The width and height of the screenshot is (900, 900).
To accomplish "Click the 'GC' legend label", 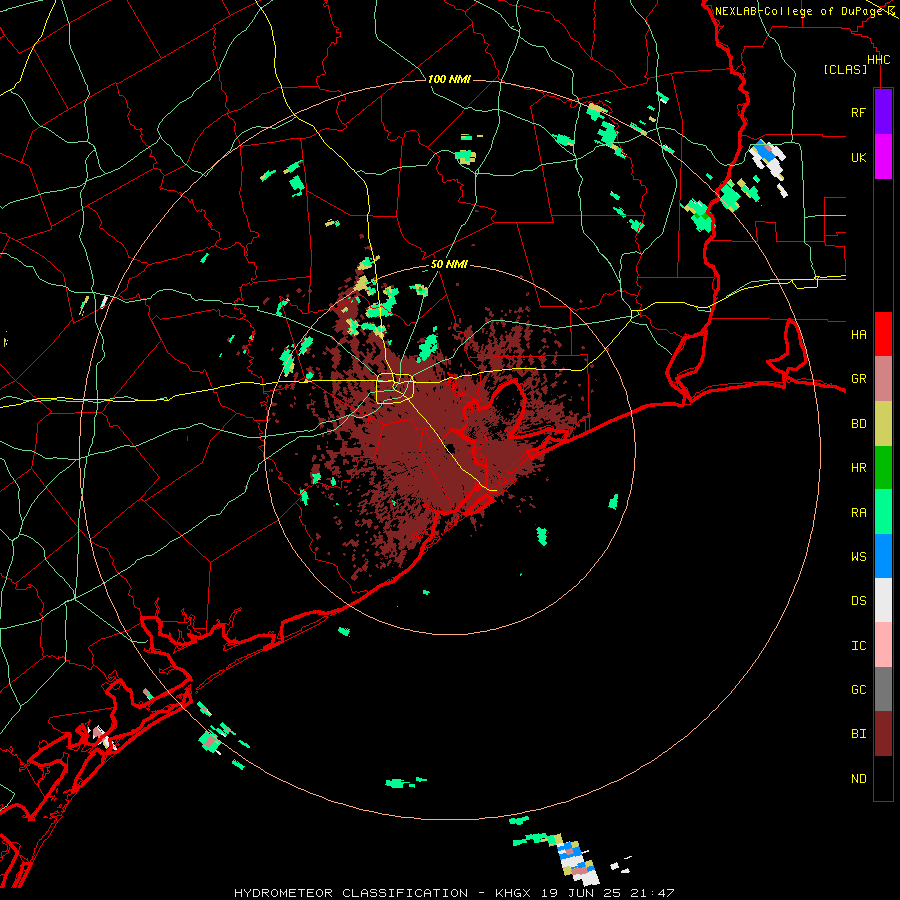I will (858, 689).
